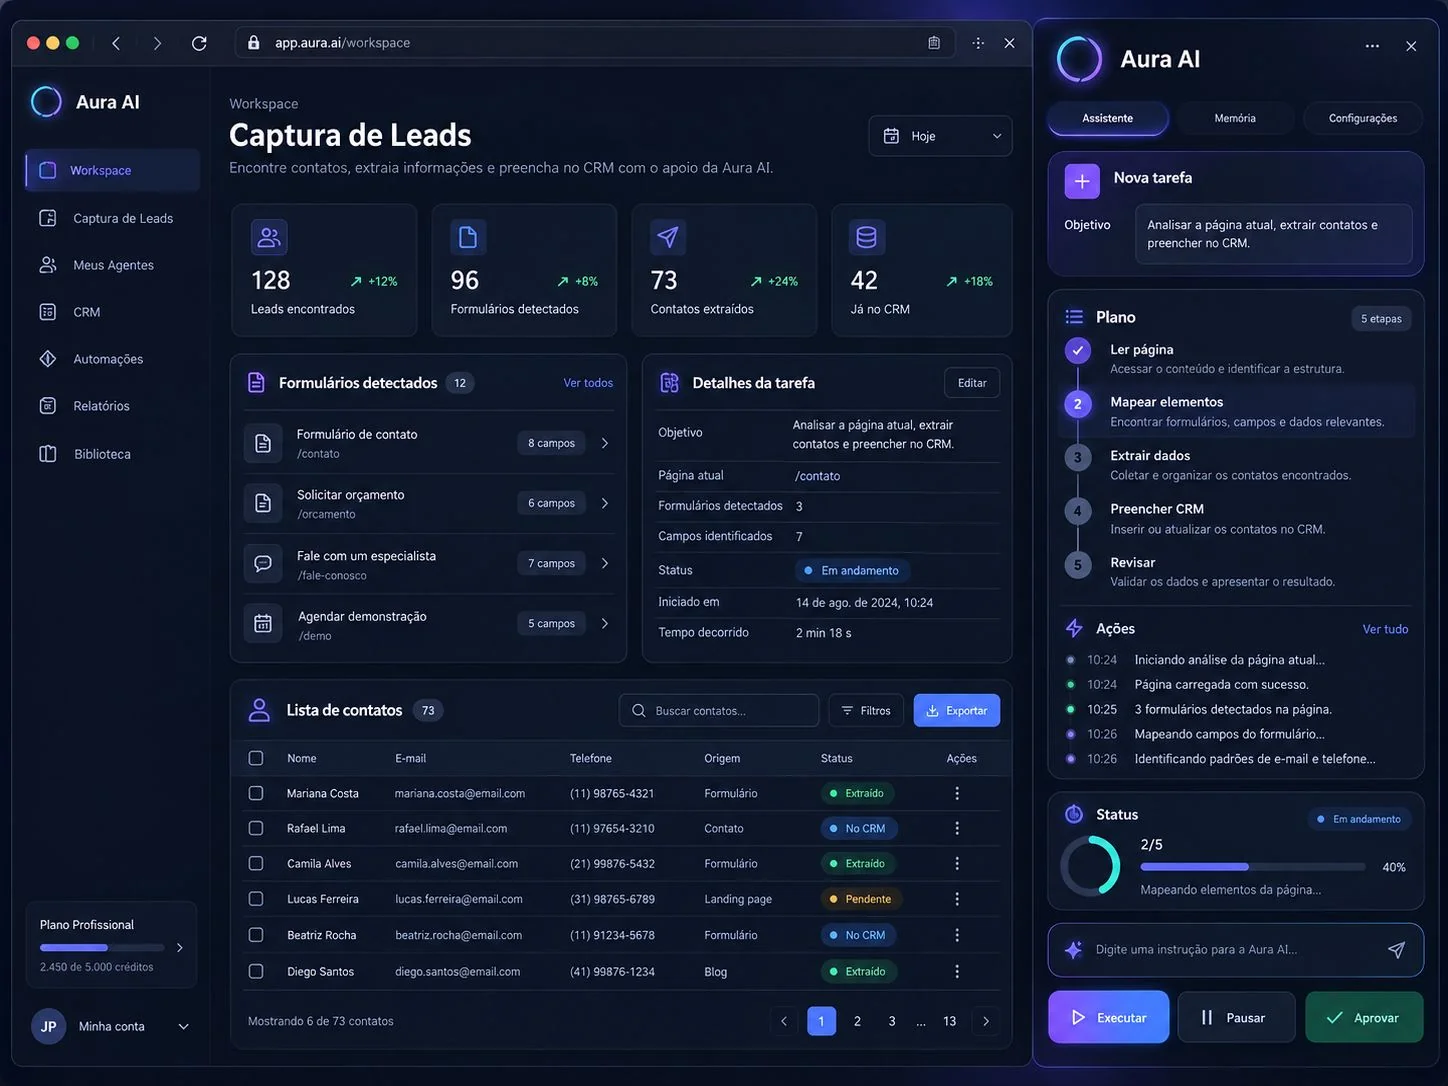Click the Exportar button
The image size is (1448, 1086).
957,710
